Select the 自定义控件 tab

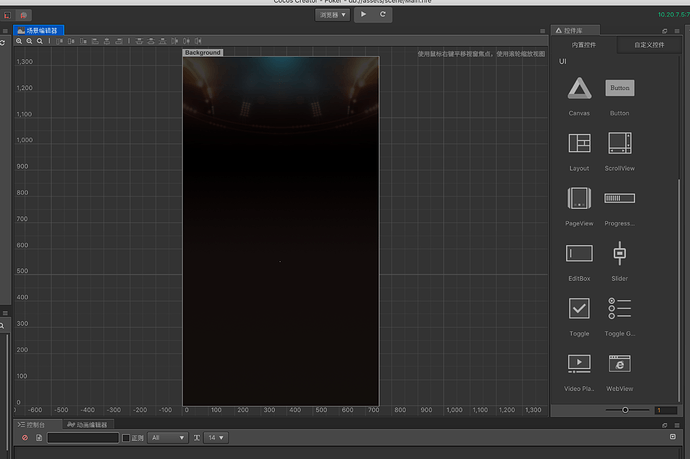pyautogui.click(x=649, y=45)
